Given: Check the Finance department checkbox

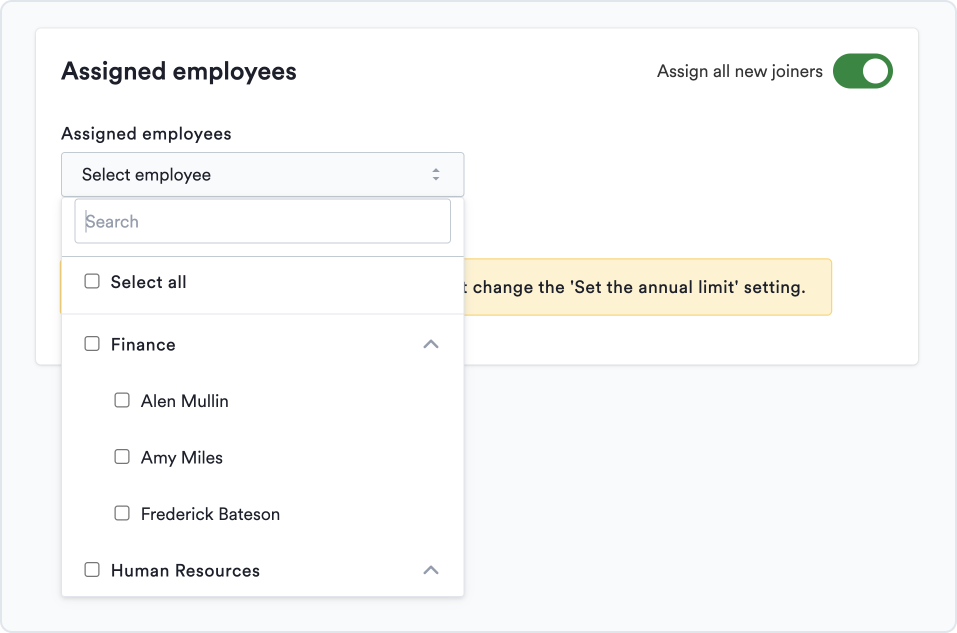Looking at the screenshot, I should pos(92,343).
